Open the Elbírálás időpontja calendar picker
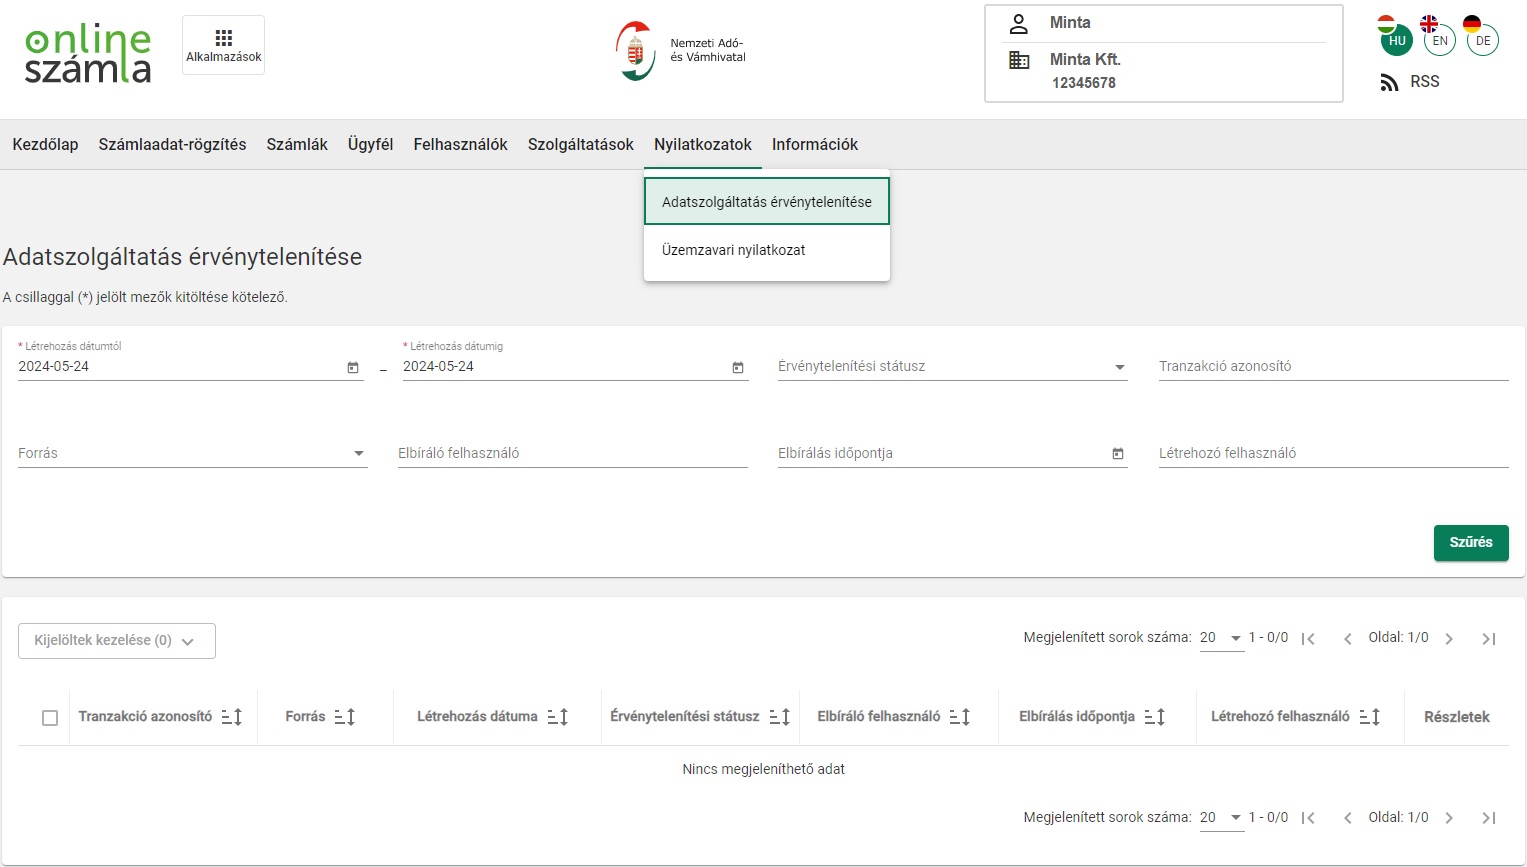Screen dimensions: 1527x867 coord(1118,454)
